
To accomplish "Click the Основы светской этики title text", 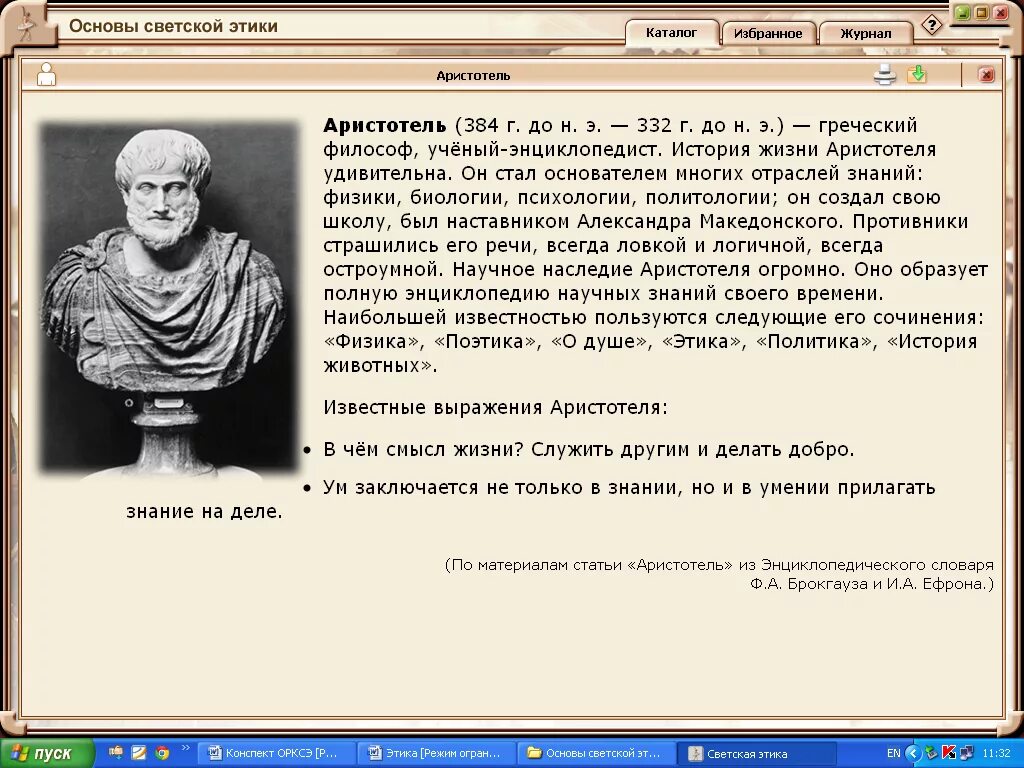I will click(174, 26).
